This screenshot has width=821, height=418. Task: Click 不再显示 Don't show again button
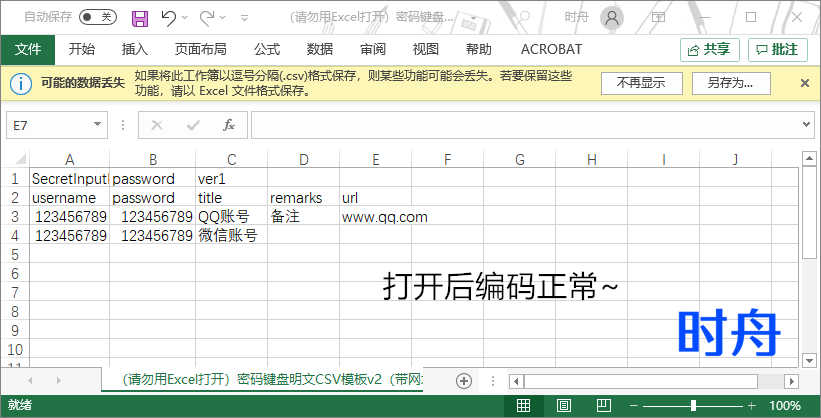coord(641,83)
